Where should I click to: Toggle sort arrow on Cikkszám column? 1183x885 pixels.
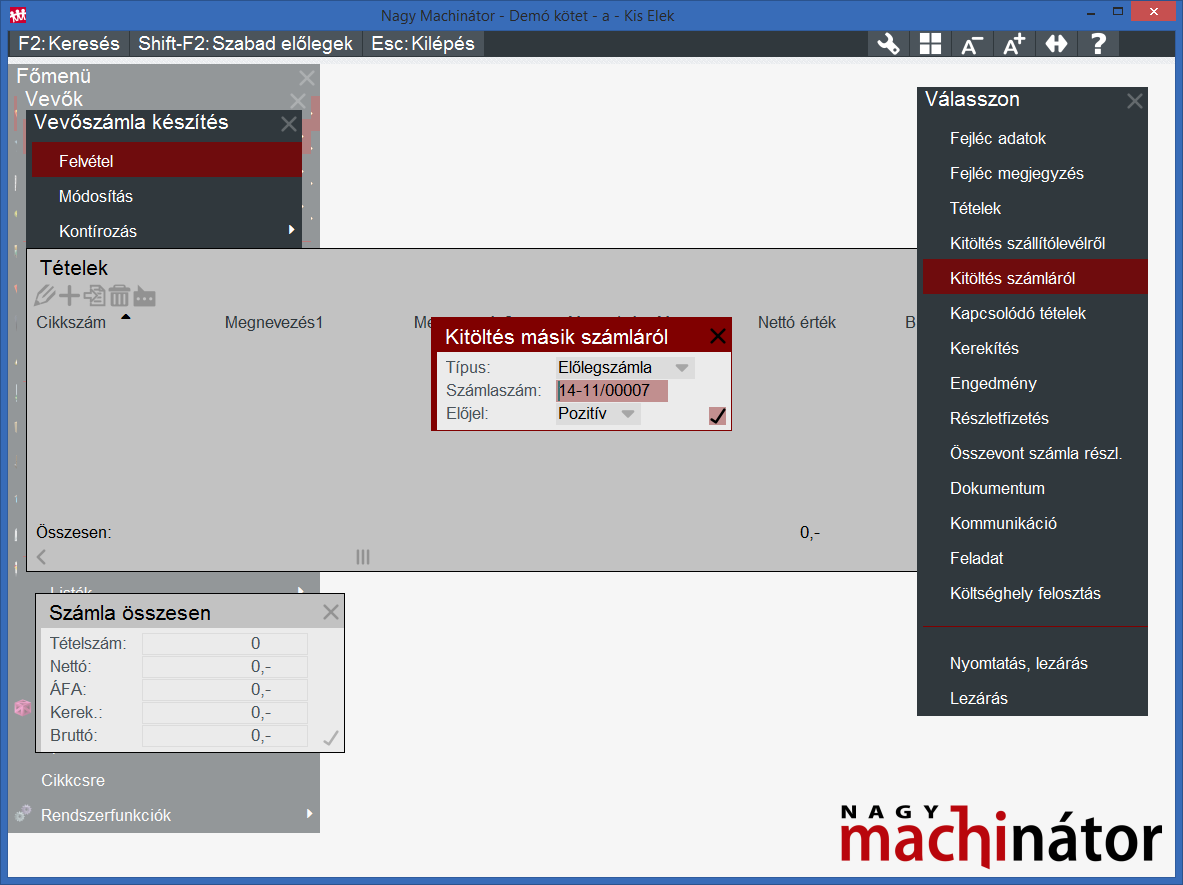[x=126, y=317]
